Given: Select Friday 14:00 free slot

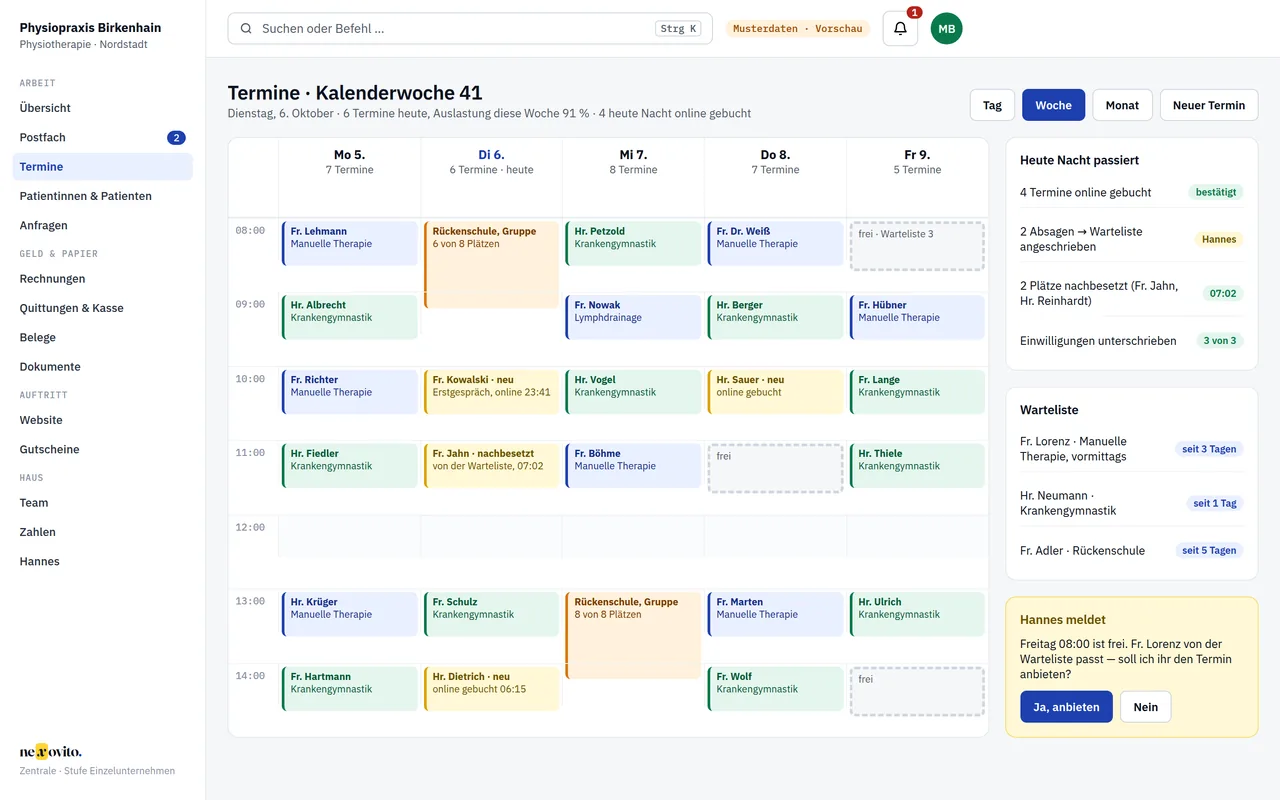Looking at the screenshot, I should pyautogui.click(x=917, y=691).
